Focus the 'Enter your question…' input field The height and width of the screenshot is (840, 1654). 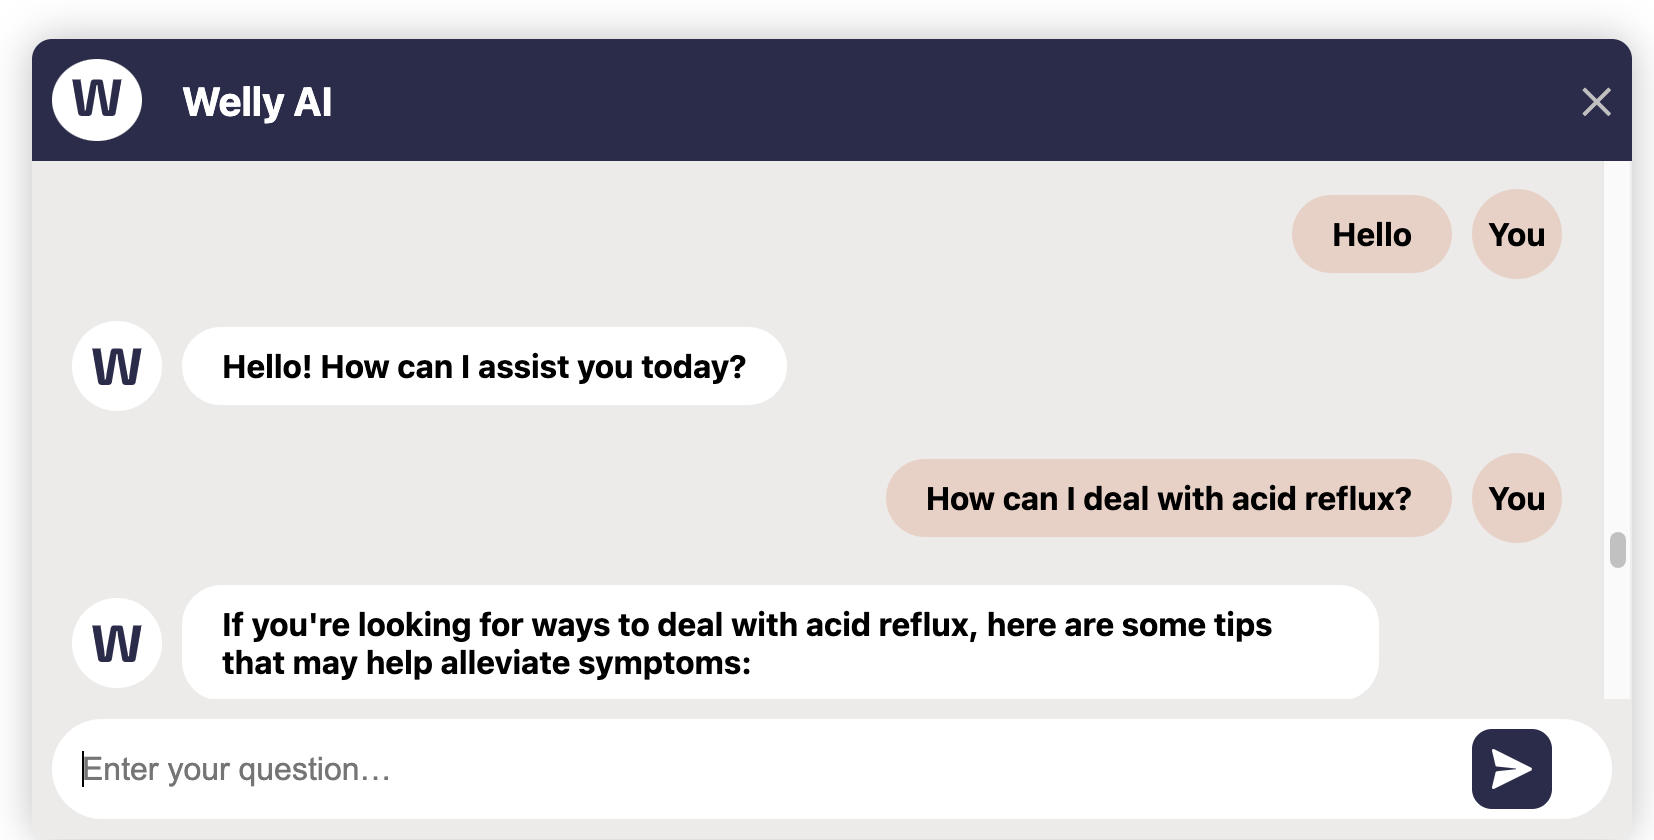click(x=760, y=769)
